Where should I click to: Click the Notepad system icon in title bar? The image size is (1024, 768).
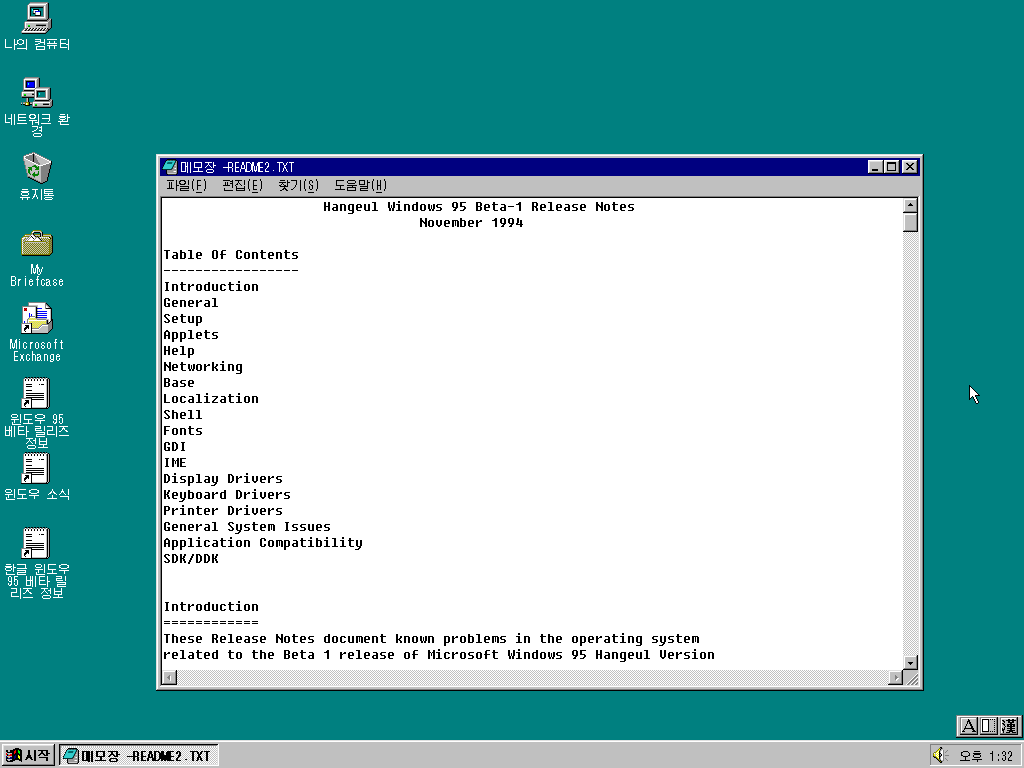pyautogui.click(x=170, y=167)
